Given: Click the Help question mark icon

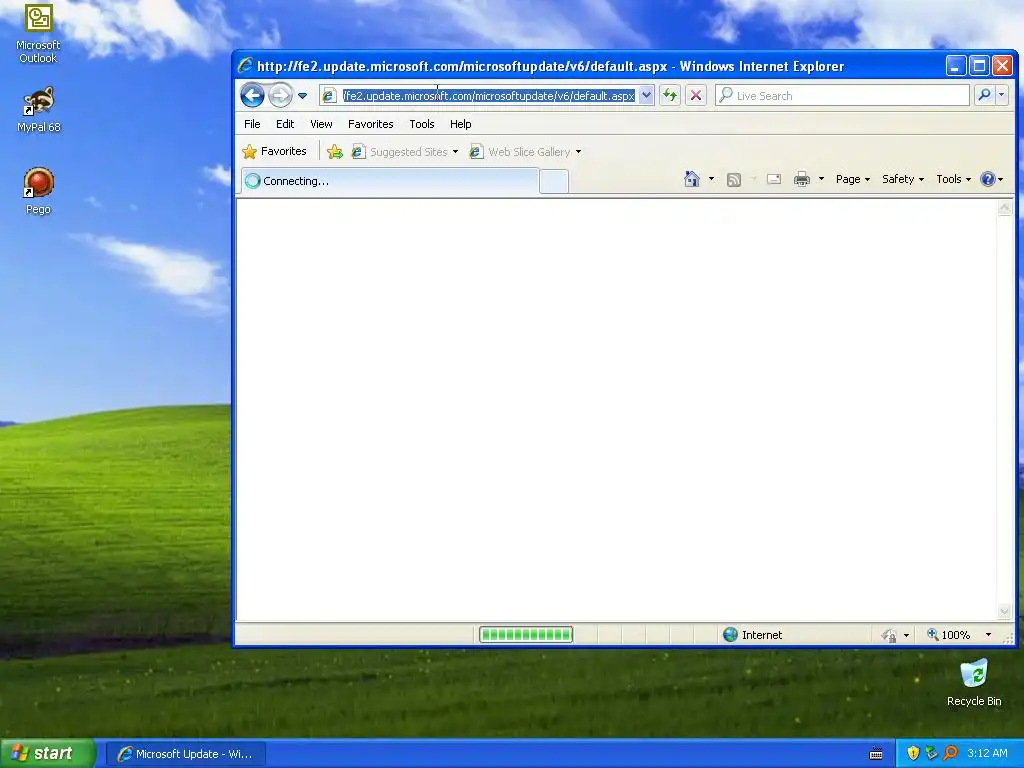Looking at the screenshot, I should 988,179.
